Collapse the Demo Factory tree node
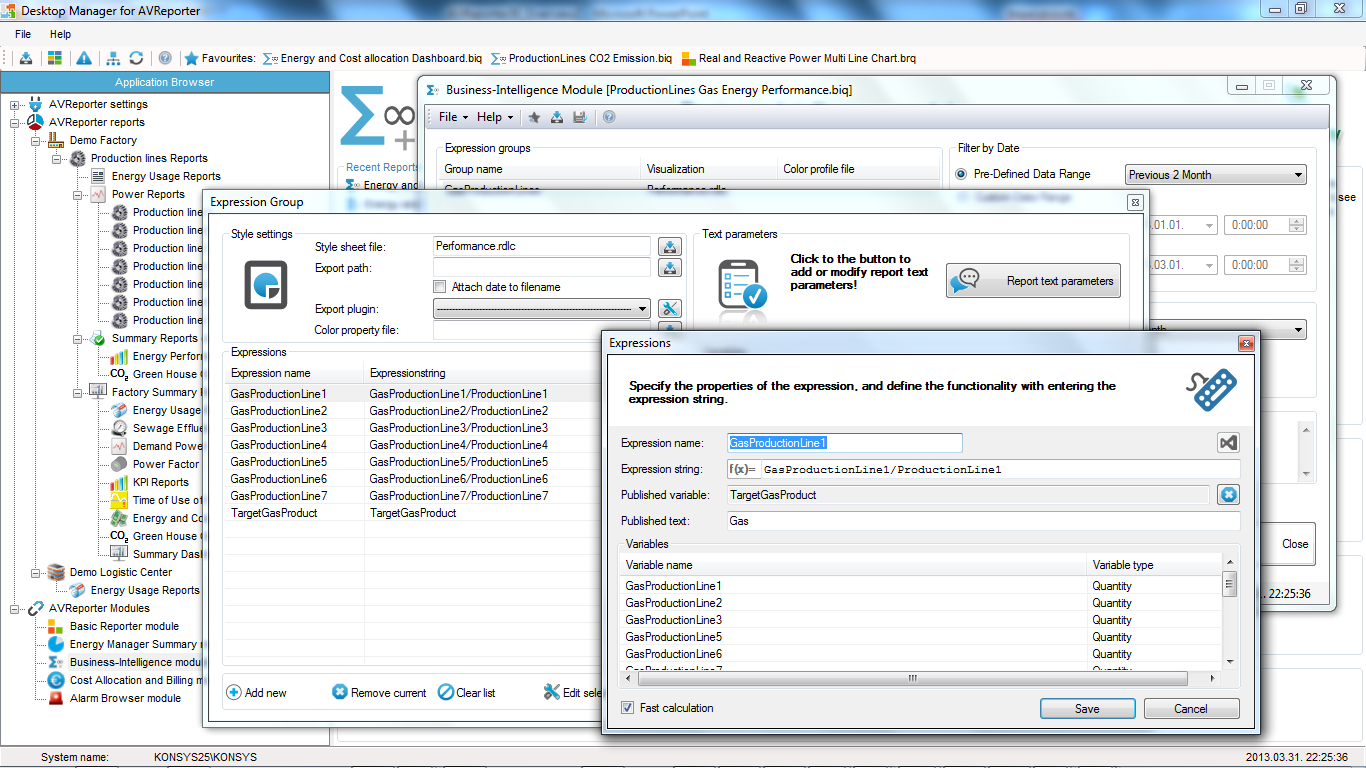The height and width of the screenshot is (768, 1366). tap(36, 141)
